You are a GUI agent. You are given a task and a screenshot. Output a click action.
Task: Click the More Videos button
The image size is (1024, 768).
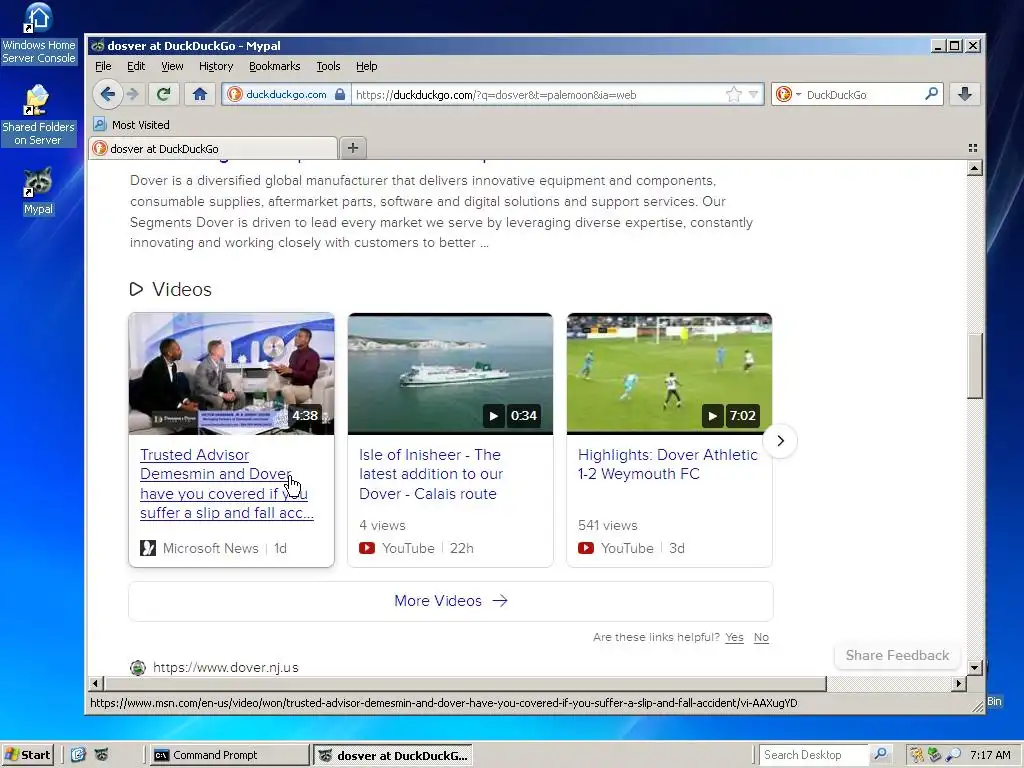451,601
